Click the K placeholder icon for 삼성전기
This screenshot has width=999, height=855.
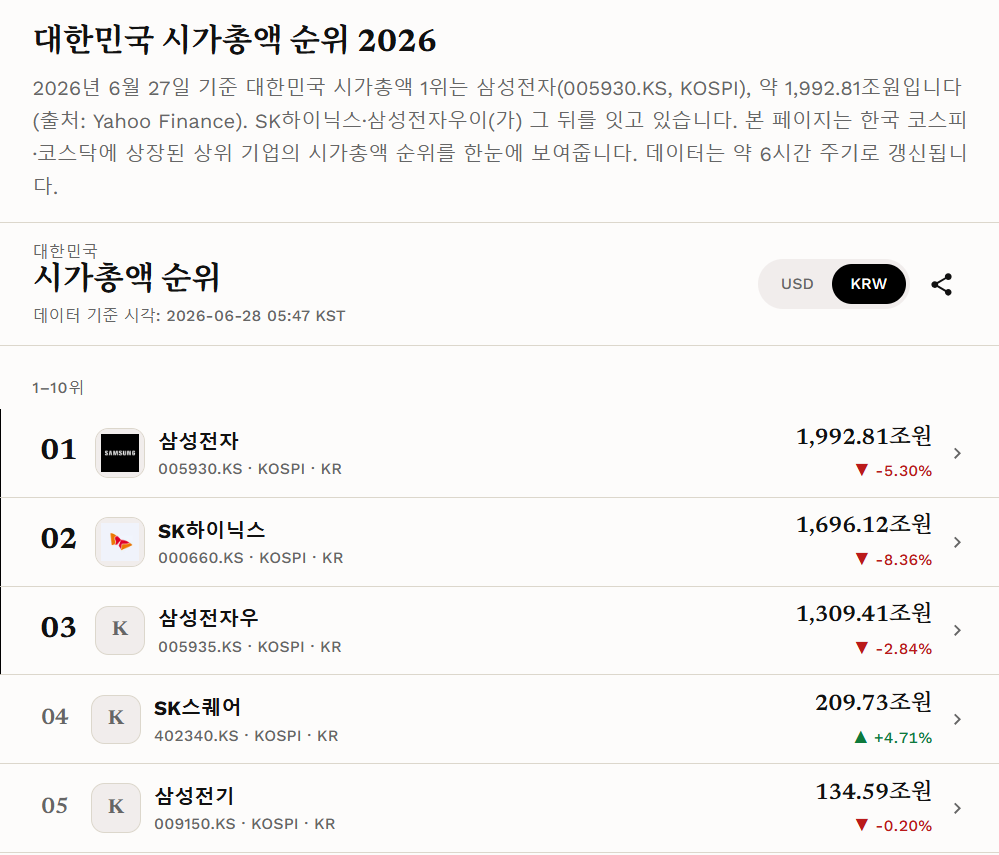click(x=116, y=808)
